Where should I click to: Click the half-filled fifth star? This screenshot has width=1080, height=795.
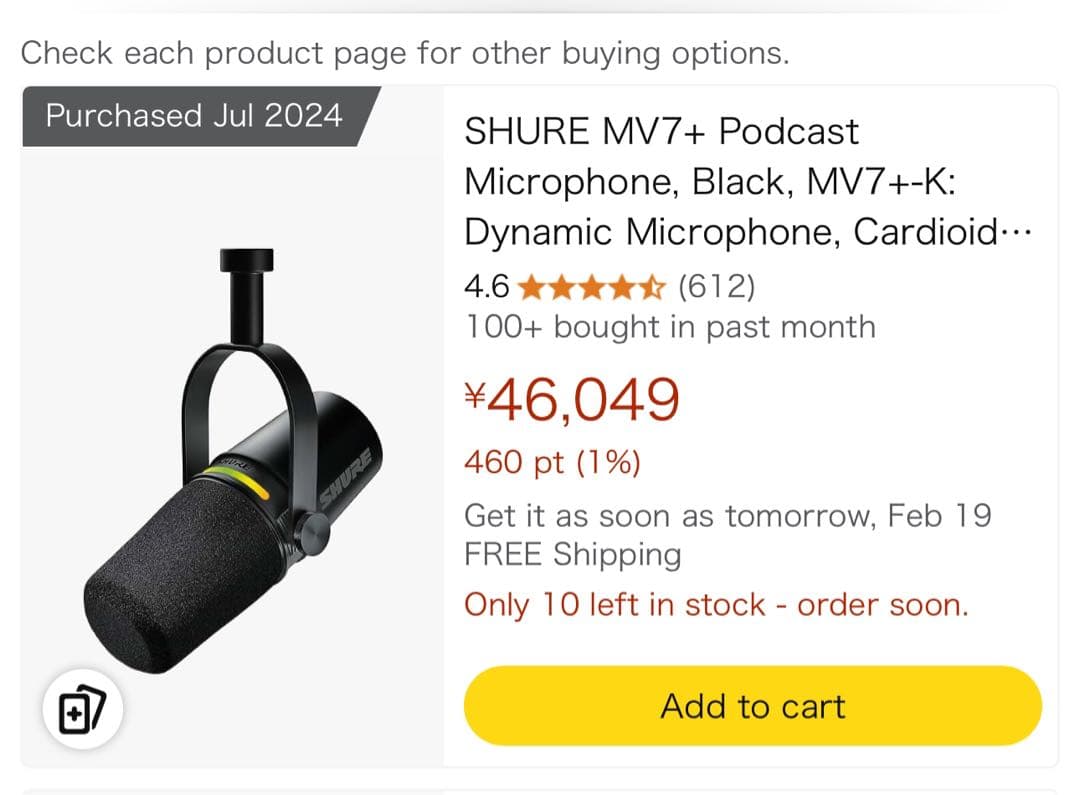(655, 287)
